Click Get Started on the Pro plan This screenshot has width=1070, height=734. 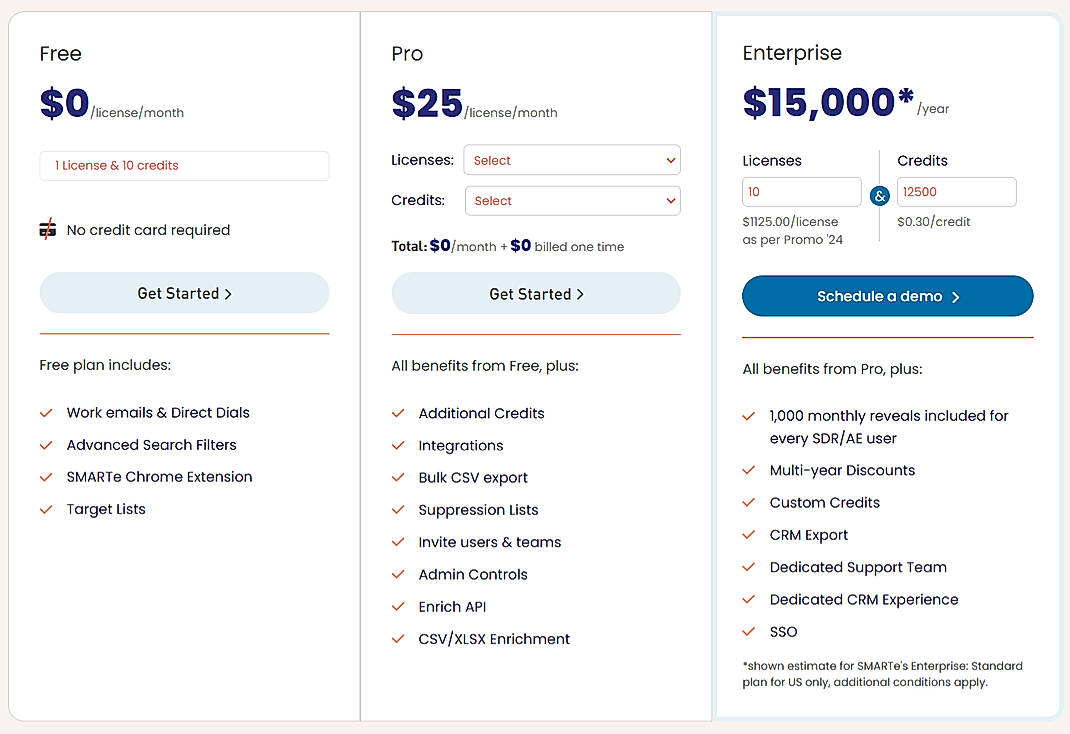pos(536,292)
